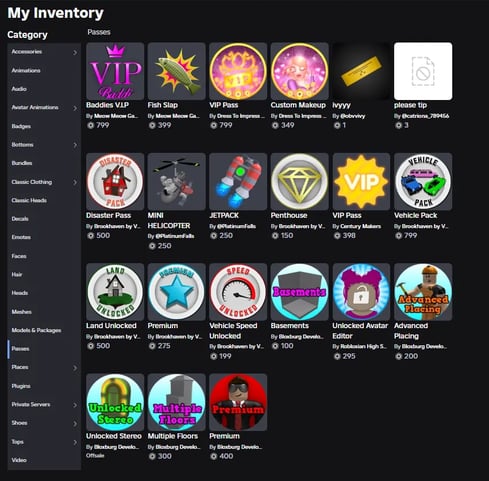The image size is (489, 481).
Task: Open the Vehicle Speed Unlocked speedometer icon
Action: click(x=238, y=292)
